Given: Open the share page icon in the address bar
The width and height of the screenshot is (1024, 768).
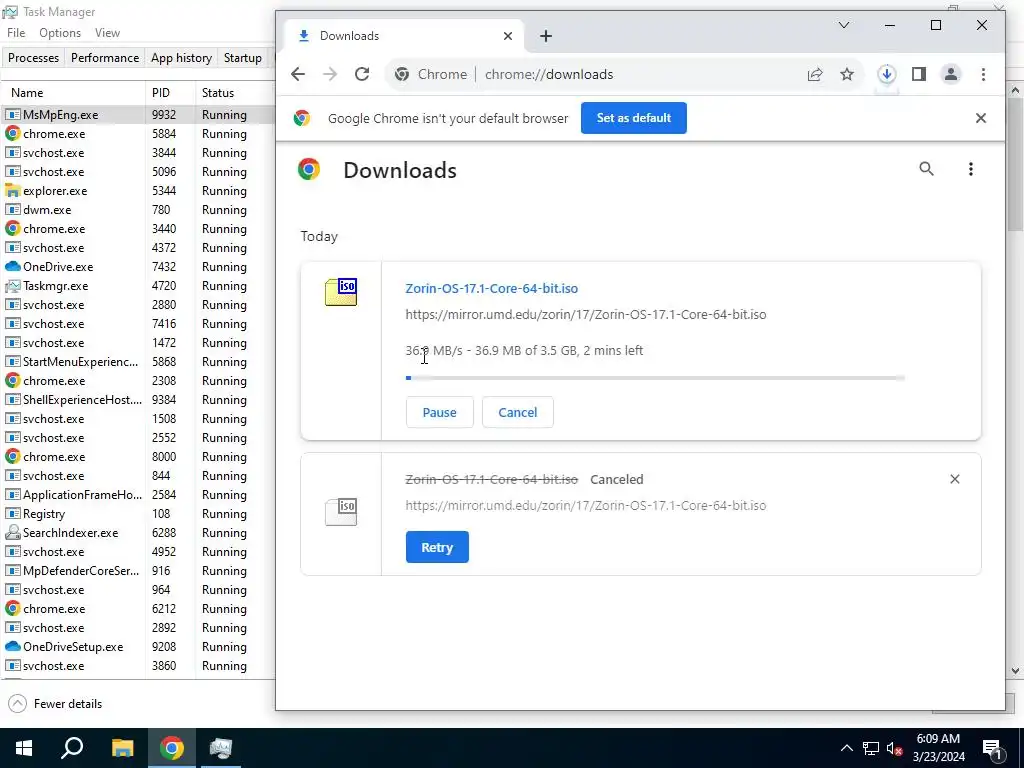Looking at the screenshot, I should click(815, 74).
